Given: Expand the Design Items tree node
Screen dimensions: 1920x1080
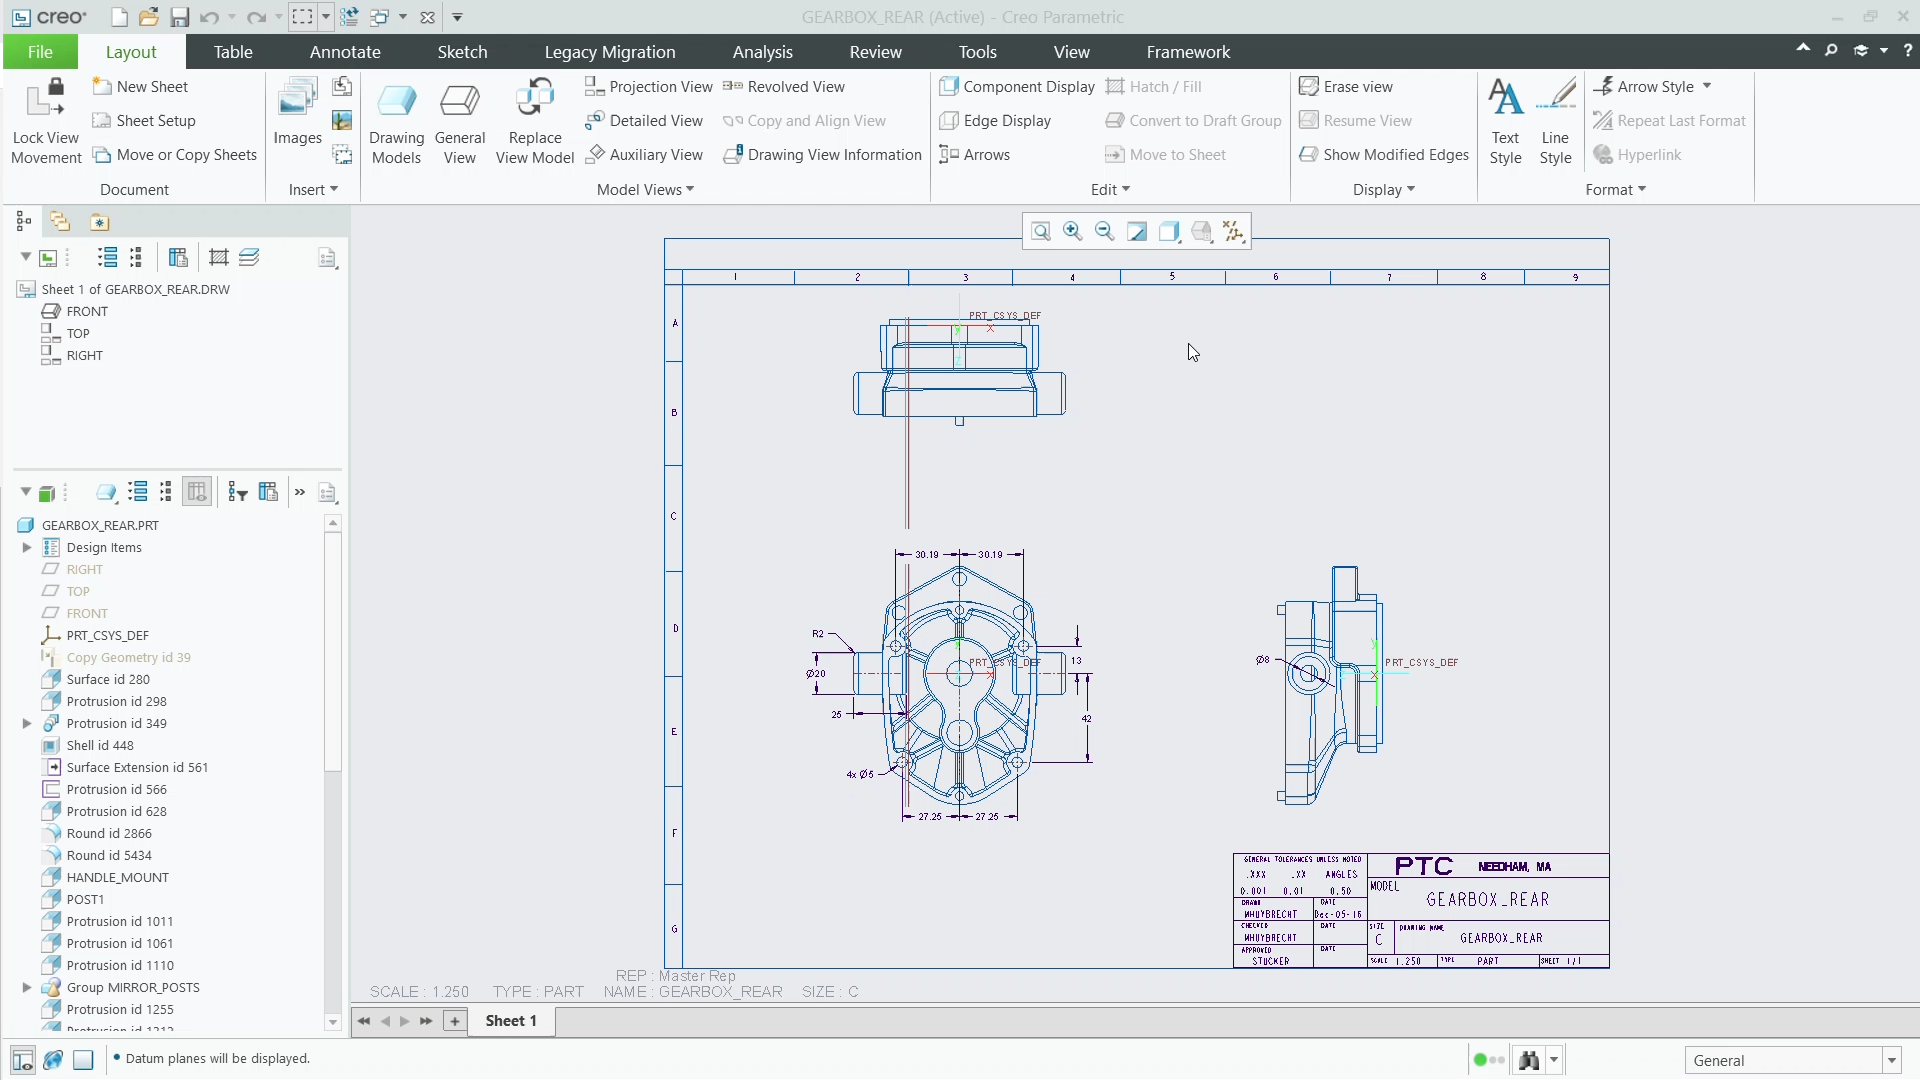Looking at the screenshot, I should click(27, 548).
